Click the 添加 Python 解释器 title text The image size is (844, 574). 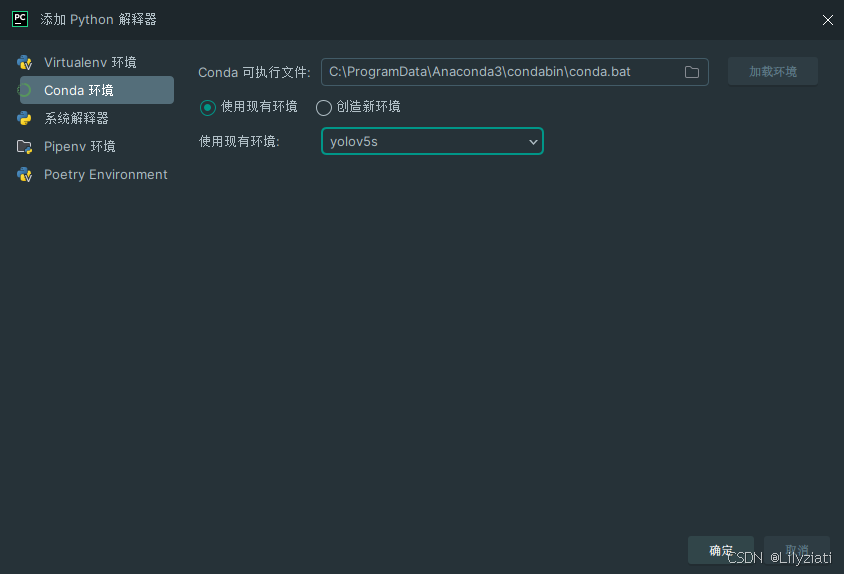click(x=99, y=19)
